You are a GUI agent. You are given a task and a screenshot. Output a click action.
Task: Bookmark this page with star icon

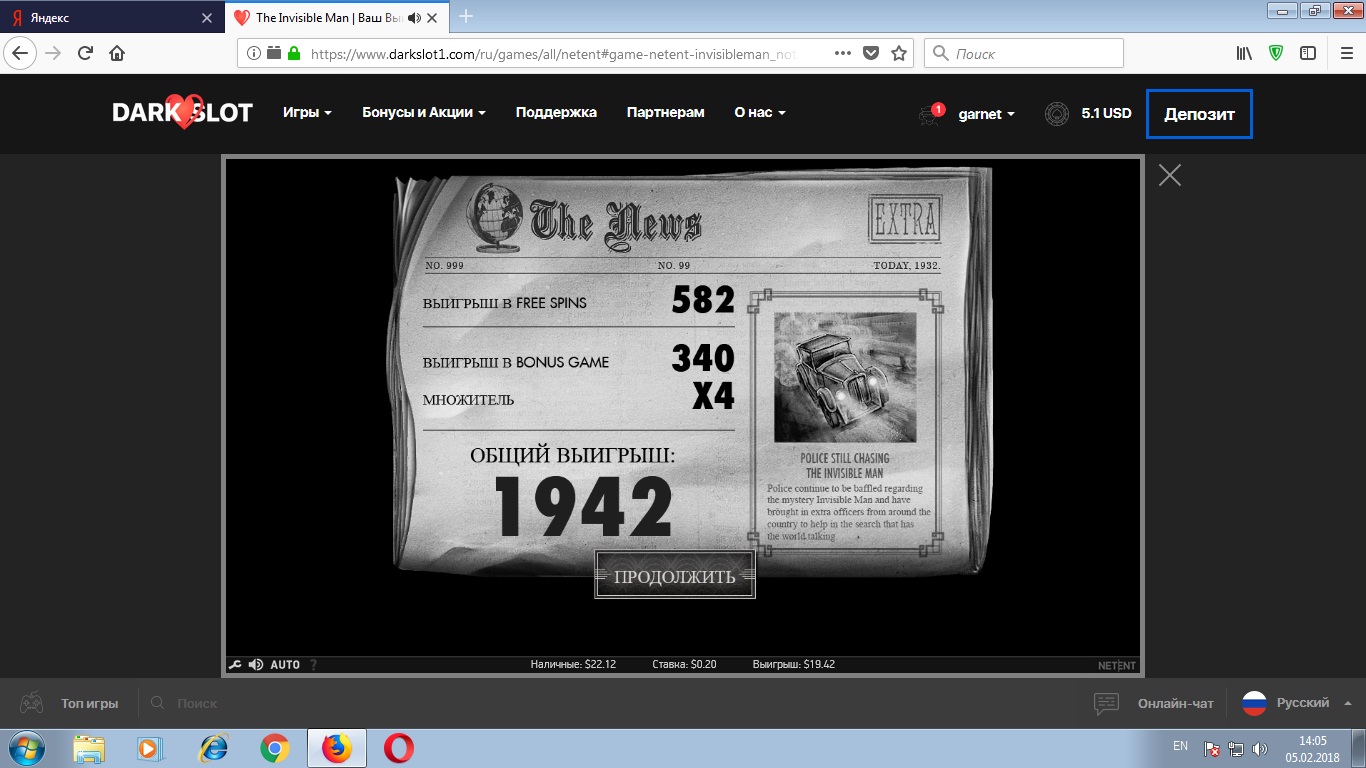(x=899, y=53)
